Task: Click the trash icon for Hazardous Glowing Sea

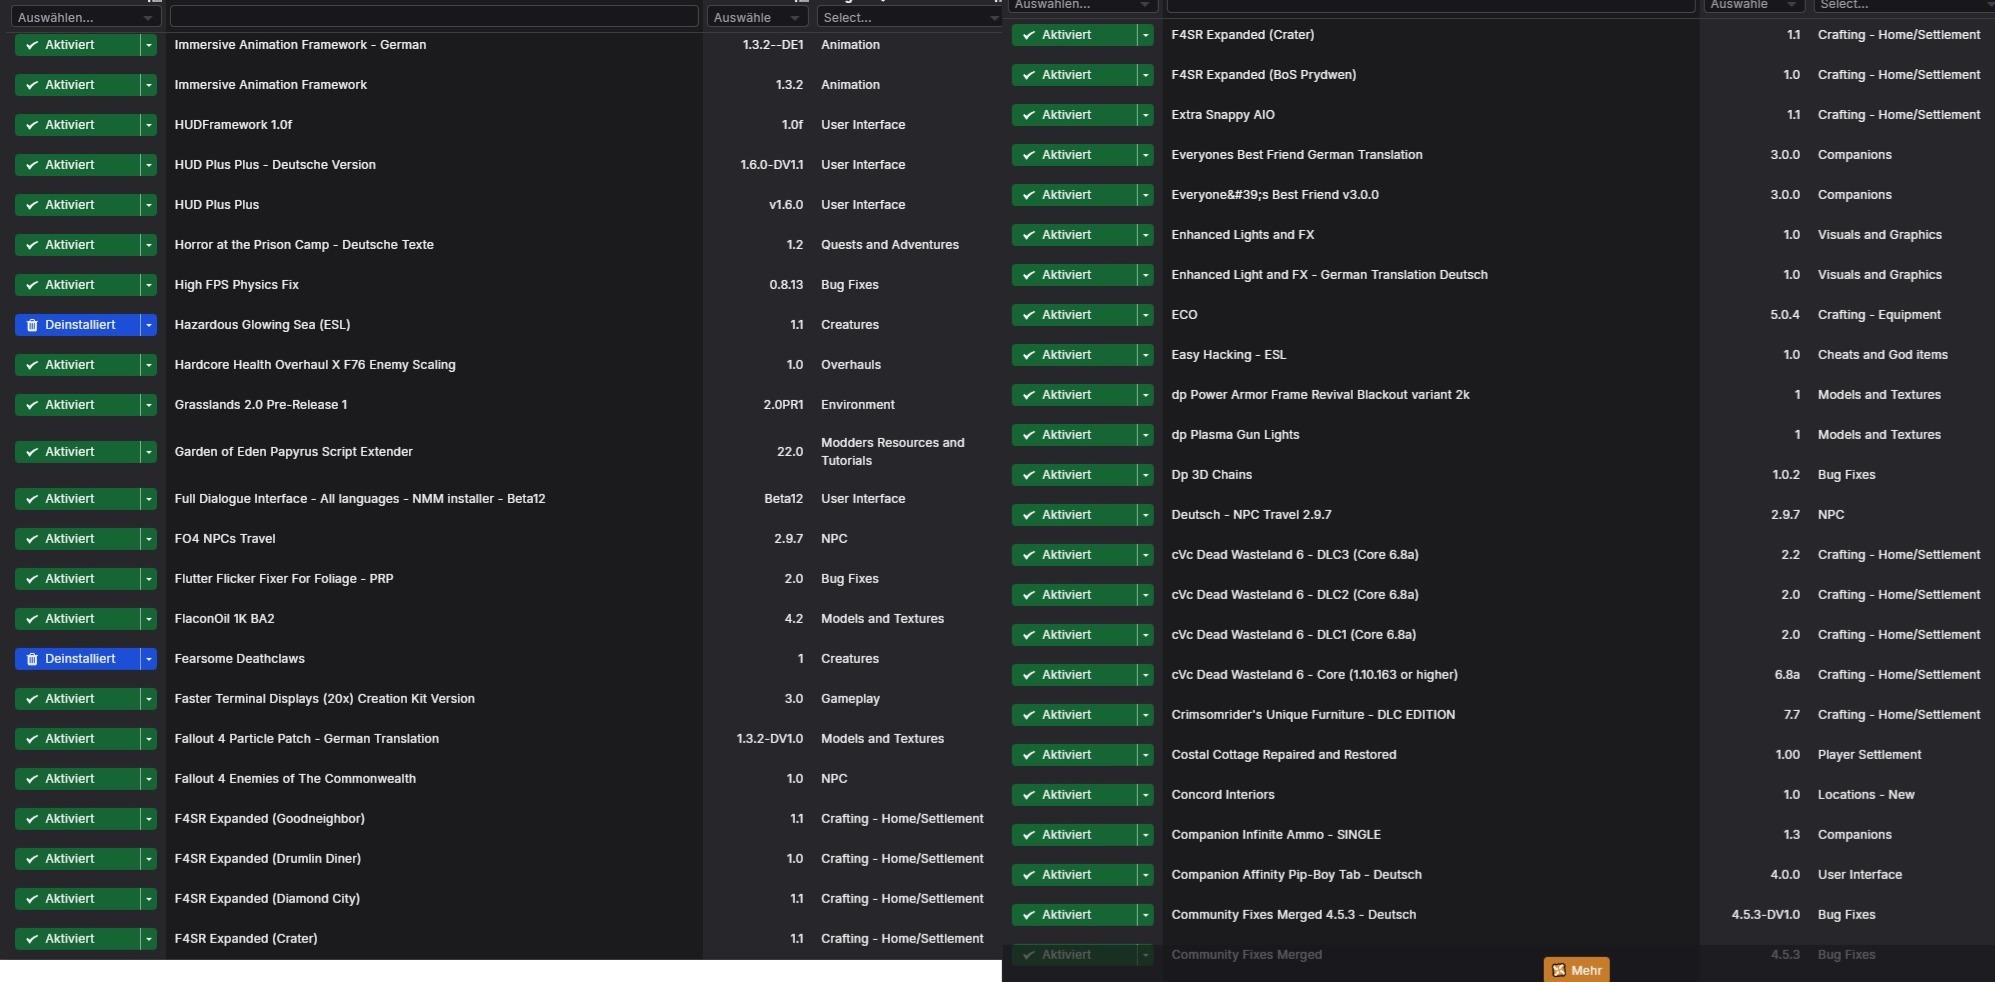Action: click(32, 325)
